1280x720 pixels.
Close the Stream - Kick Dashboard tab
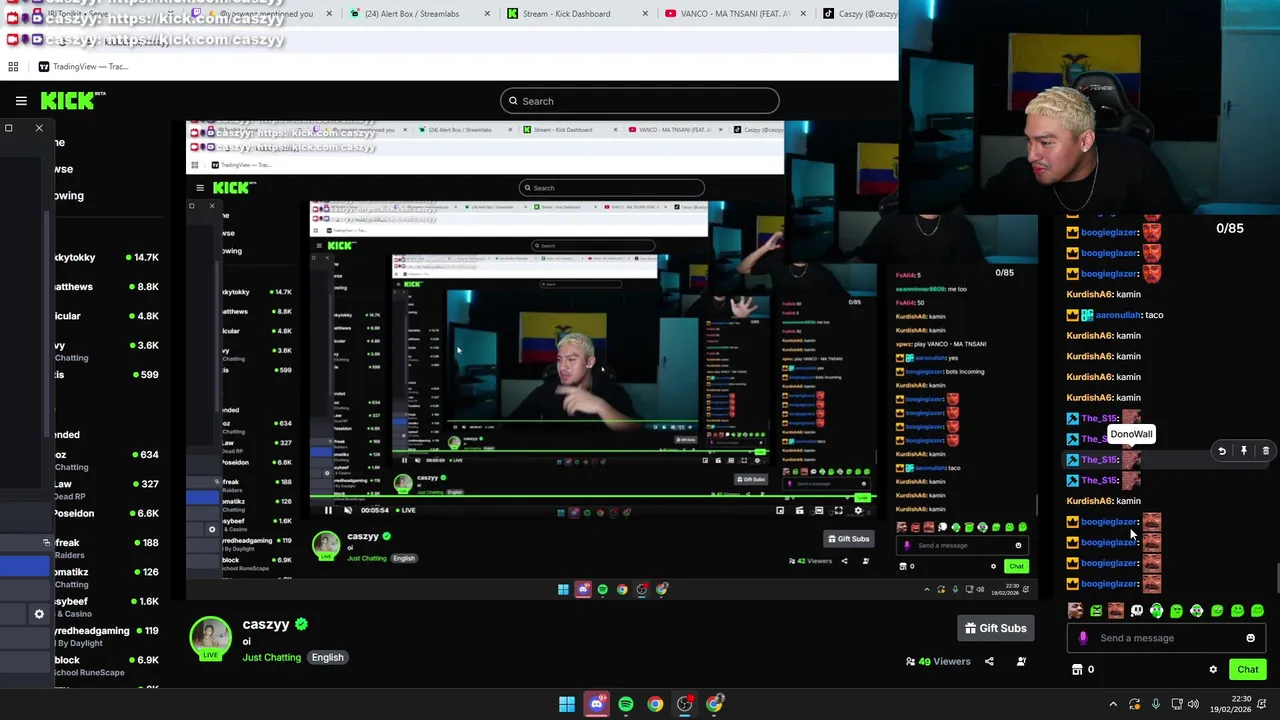tap(645, 14)
